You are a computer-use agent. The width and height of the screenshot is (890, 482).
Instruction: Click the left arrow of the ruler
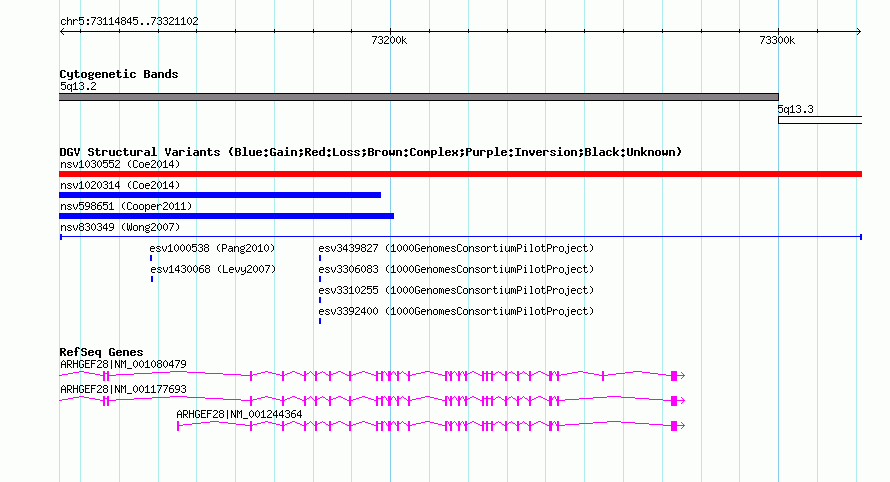tap(62, 32)
